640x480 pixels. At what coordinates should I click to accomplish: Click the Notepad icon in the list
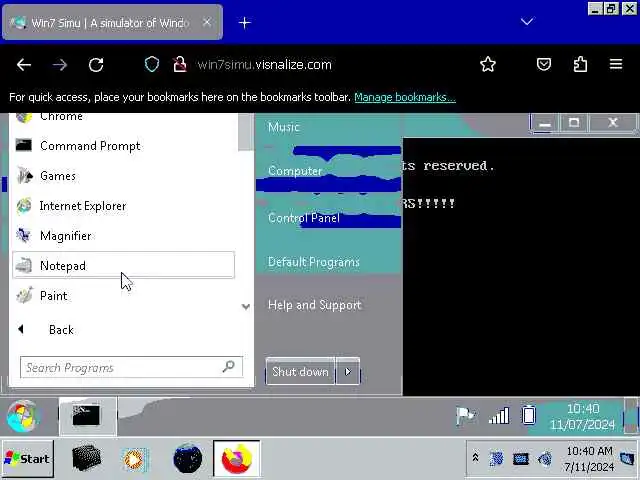tap(24, 266)
